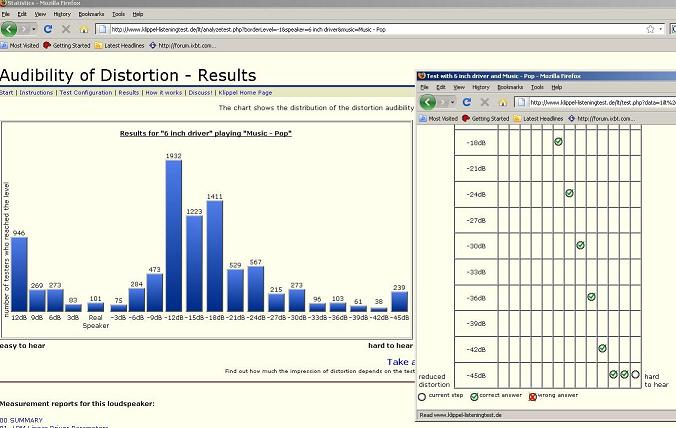This screenshot has width=676, height=428.
Task: Select the current step circle at -45dB
Action: 635,375
